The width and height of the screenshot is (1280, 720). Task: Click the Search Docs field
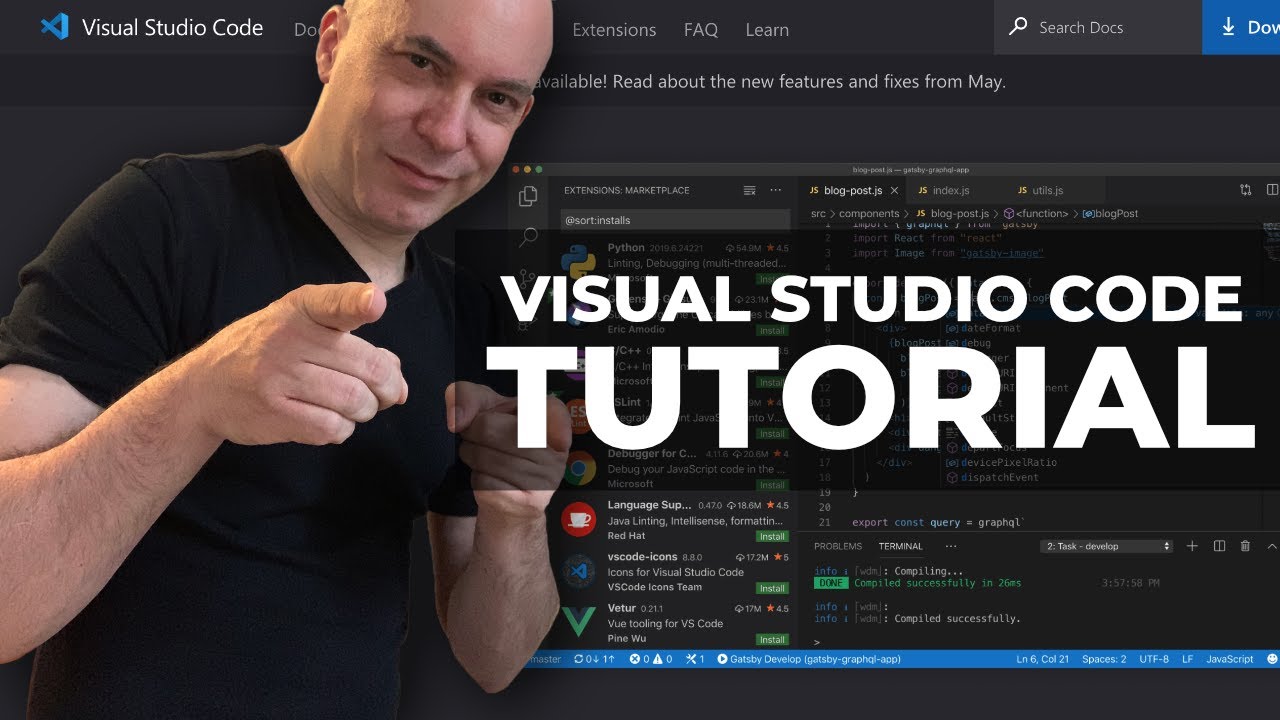point(1098,27)
